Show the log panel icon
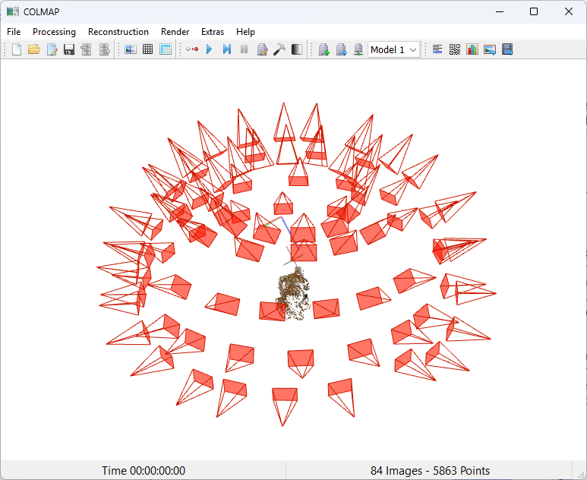Viewport: 587px width, 480px height. (437, 49)
